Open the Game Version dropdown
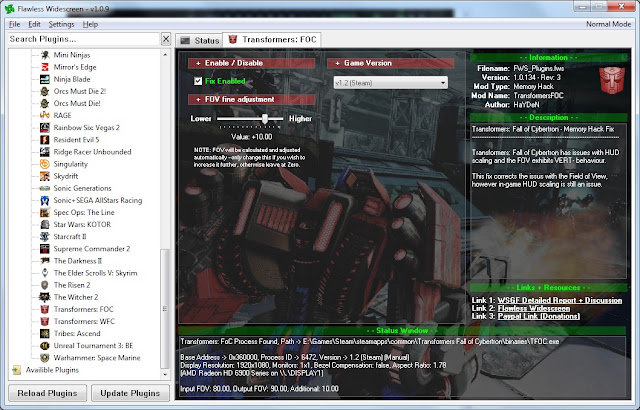The height and width of the screenshot is (410, 640). [391, 83]
